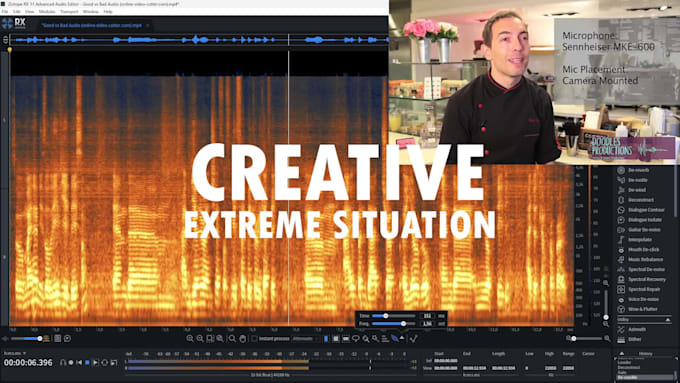Viewport: 680px width, 383px height.
Task: Open the Mouth De-click module
Action: tap(638, 249)
